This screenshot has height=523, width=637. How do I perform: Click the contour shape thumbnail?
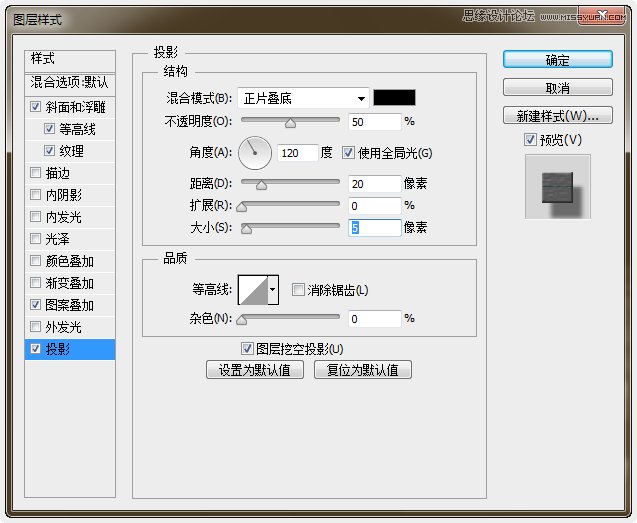253,290
